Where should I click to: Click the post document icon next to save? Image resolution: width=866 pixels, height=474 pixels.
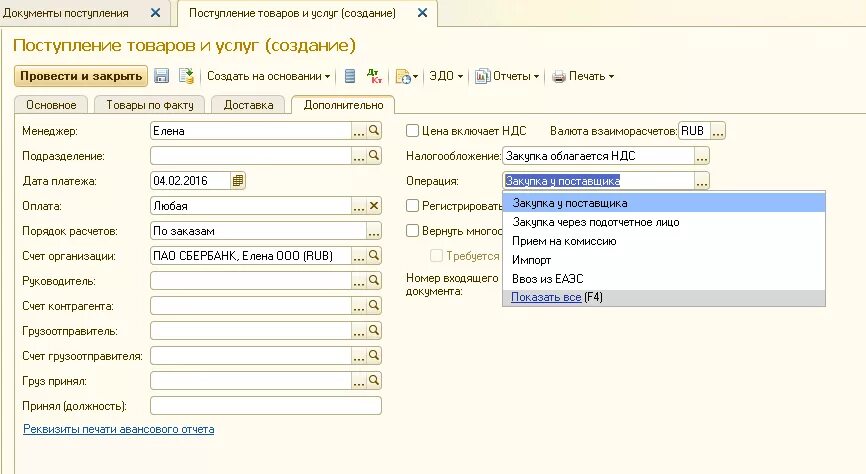pos(187,76)
